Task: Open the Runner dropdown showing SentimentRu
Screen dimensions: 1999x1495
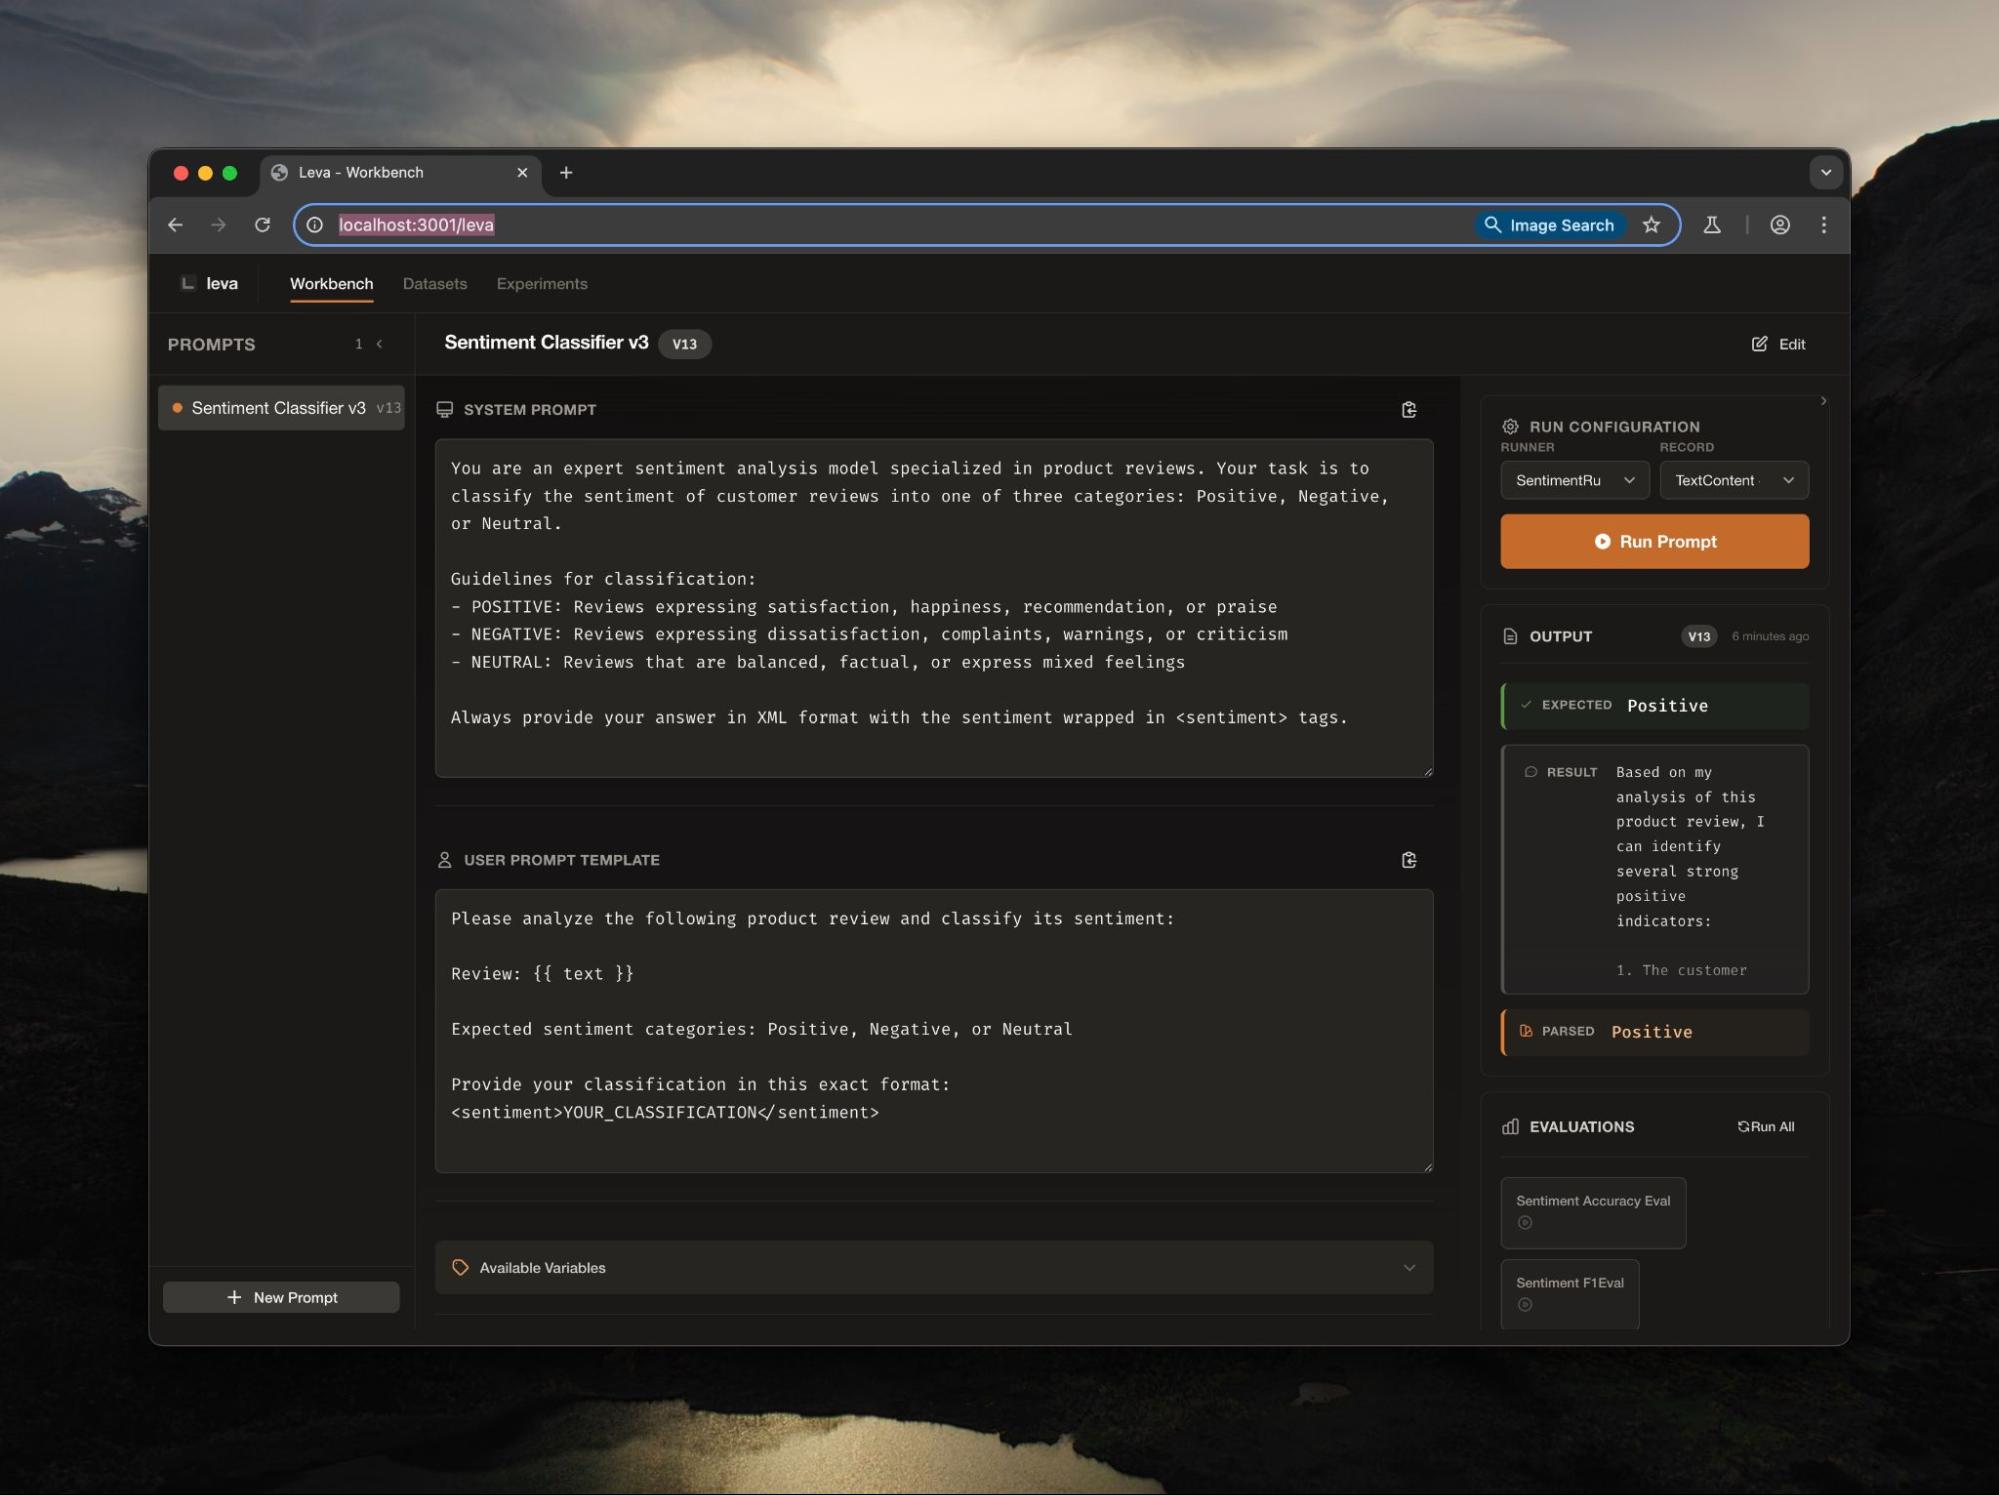Action: click(1574, 480)
